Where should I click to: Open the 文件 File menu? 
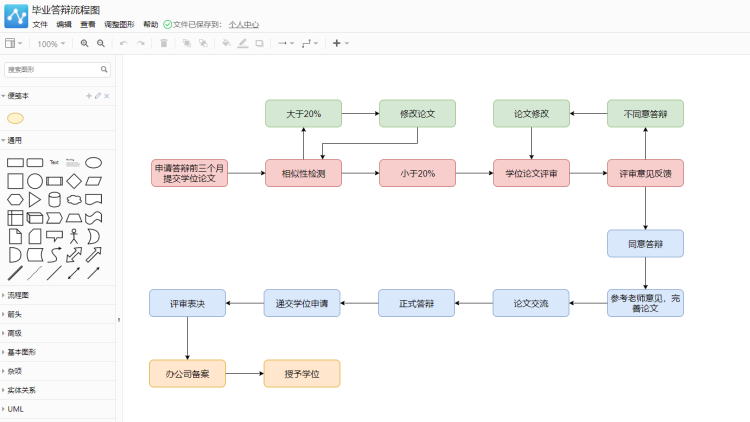(40, 24)
